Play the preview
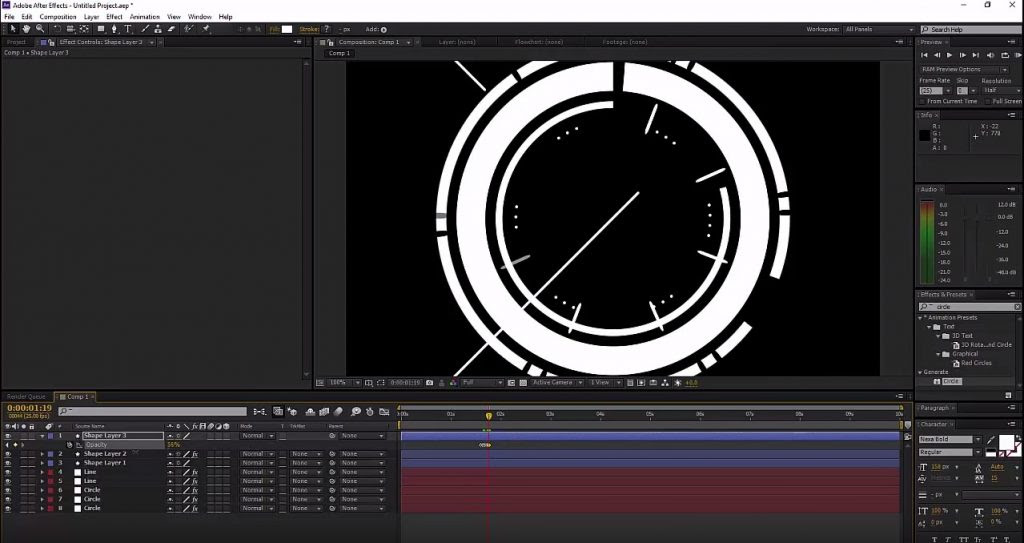1024x543 pixels. [x=950, y=56]
